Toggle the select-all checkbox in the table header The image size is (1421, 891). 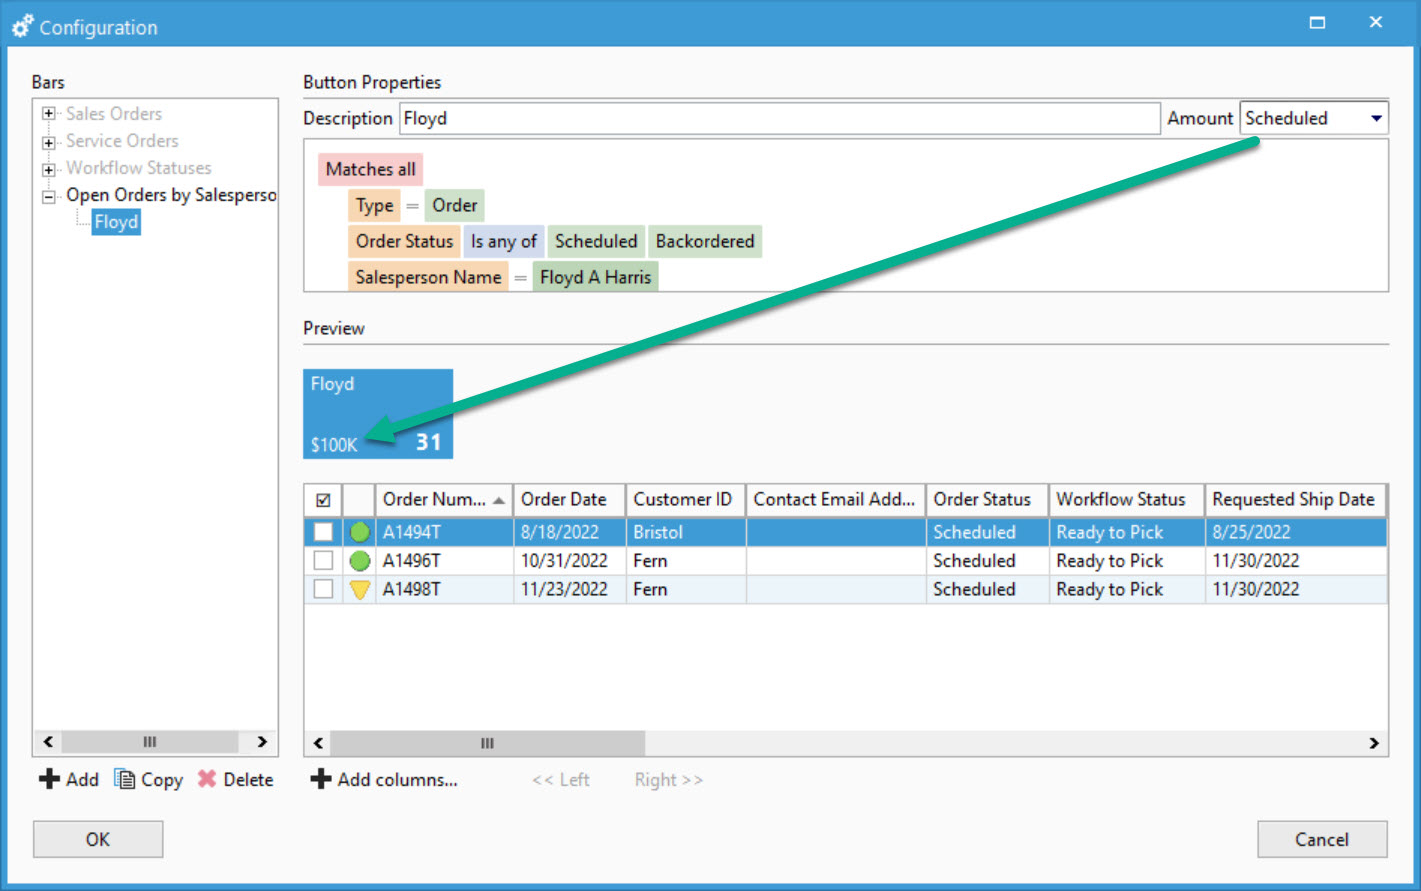point(322,498)
